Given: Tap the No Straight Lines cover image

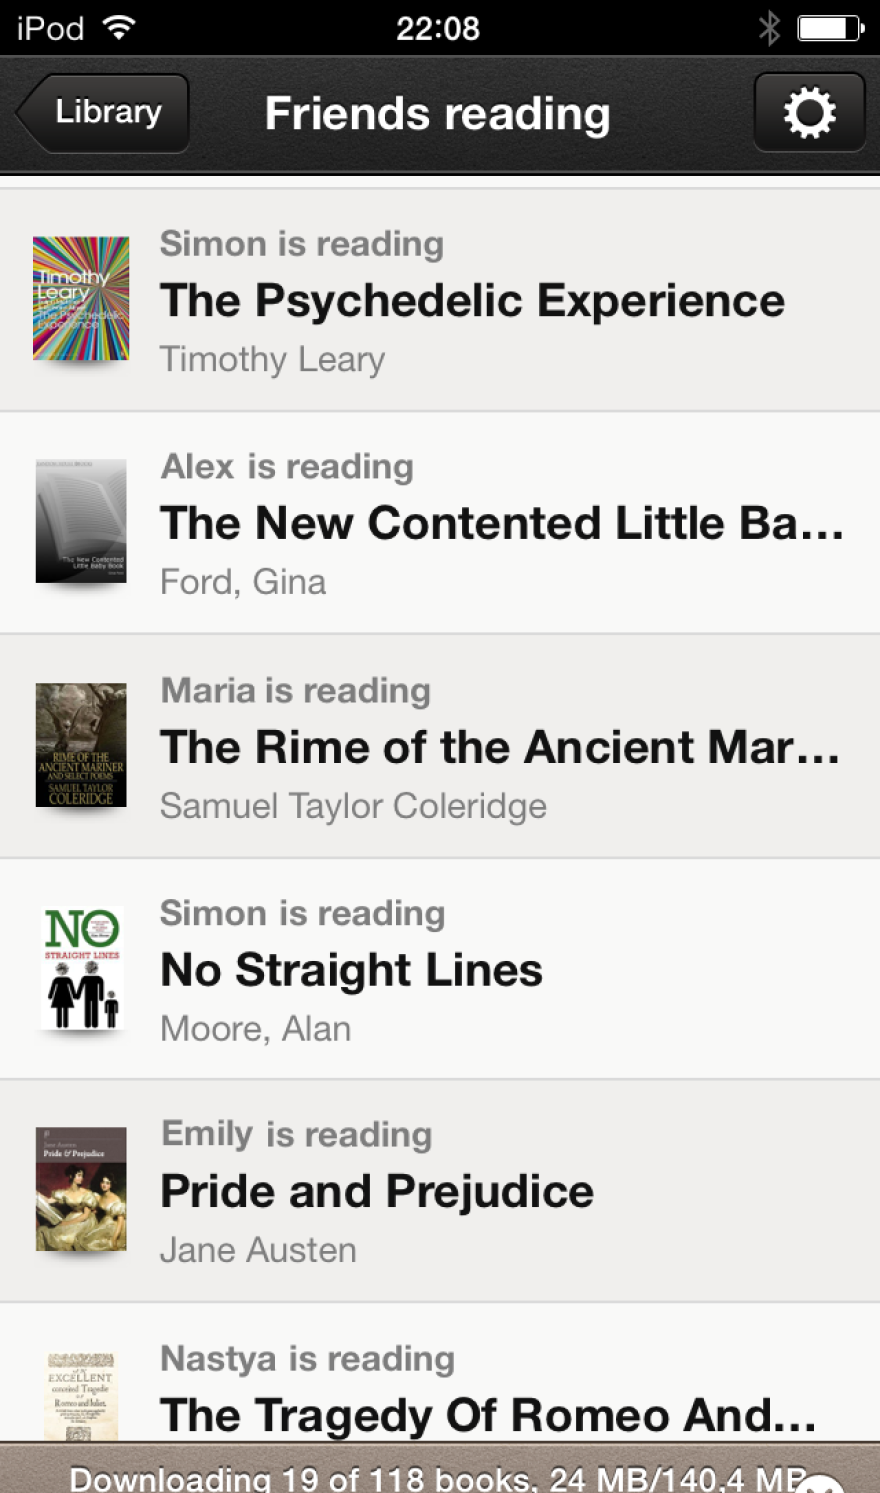Looking at the screenshot, I should [x=82, y=967].
